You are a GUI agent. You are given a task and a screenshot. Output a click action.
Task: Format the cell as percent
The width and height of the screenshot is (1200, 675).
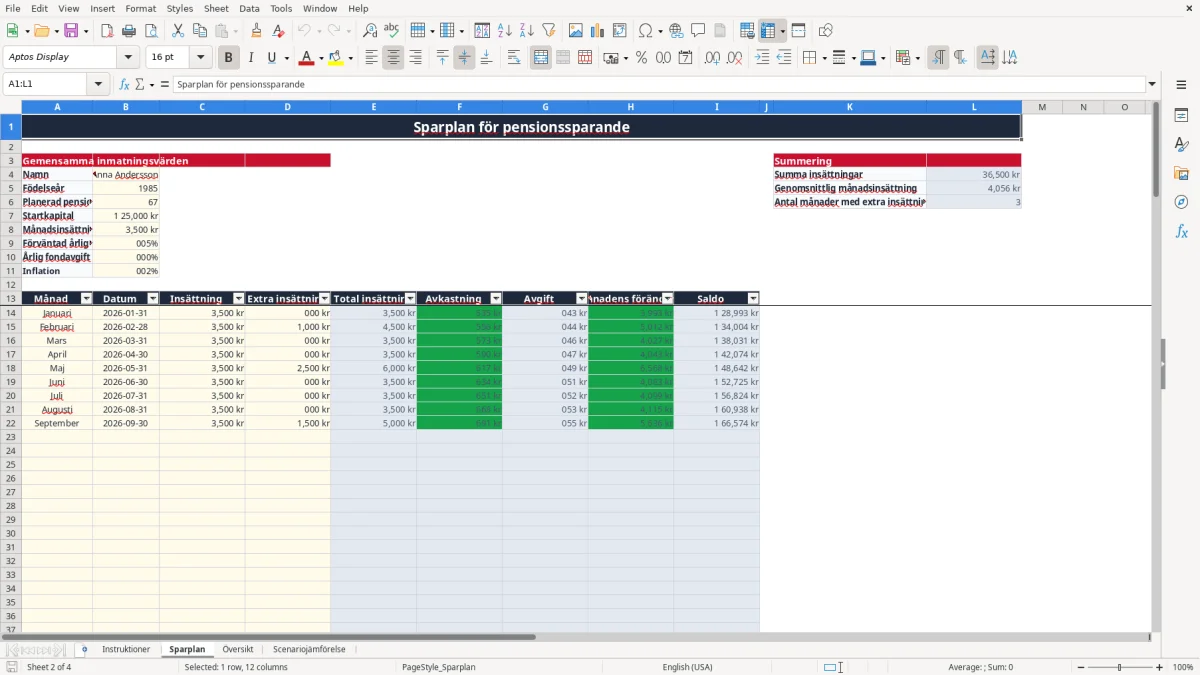pyautogui.click(x=641, y=58)
